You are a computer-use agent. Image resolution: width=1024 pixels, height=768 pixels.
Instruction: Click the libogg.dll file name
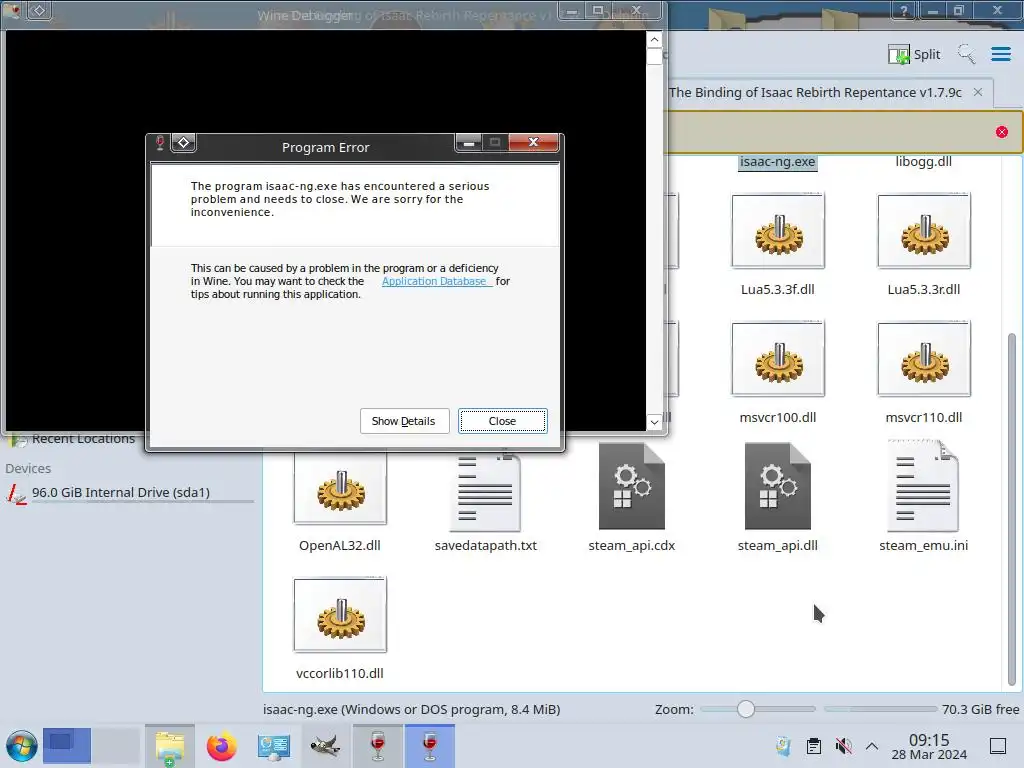(923, 161)
